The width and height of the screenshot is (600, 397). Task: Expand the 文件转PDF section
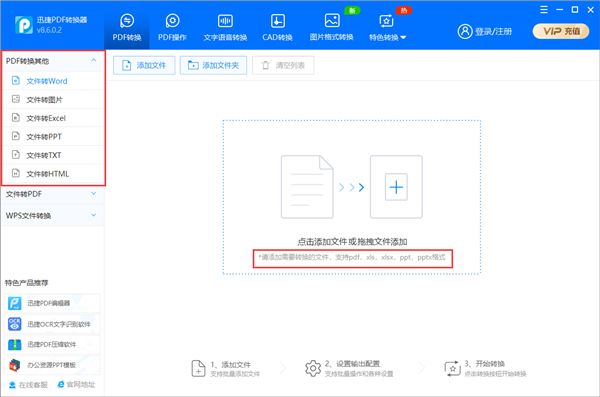click(53, 194)
